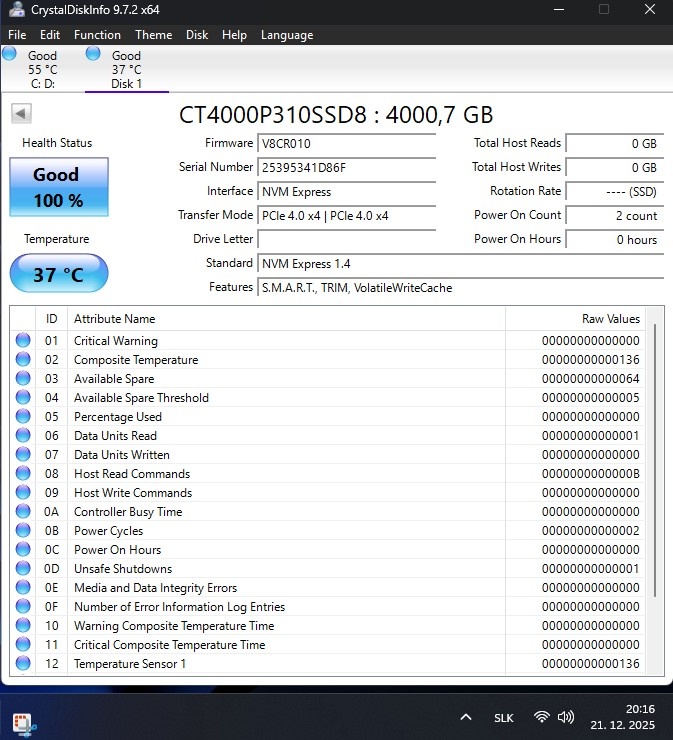Show hidden tray icons chevron

(x=466, y=717)
